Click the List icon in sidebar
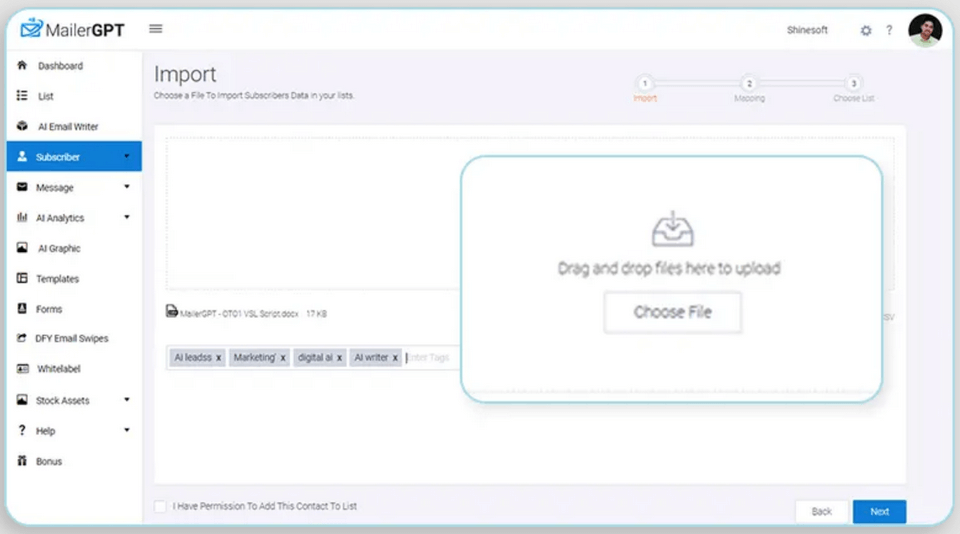Viewport: 960px width, 534px height. (x=22, y=96)
